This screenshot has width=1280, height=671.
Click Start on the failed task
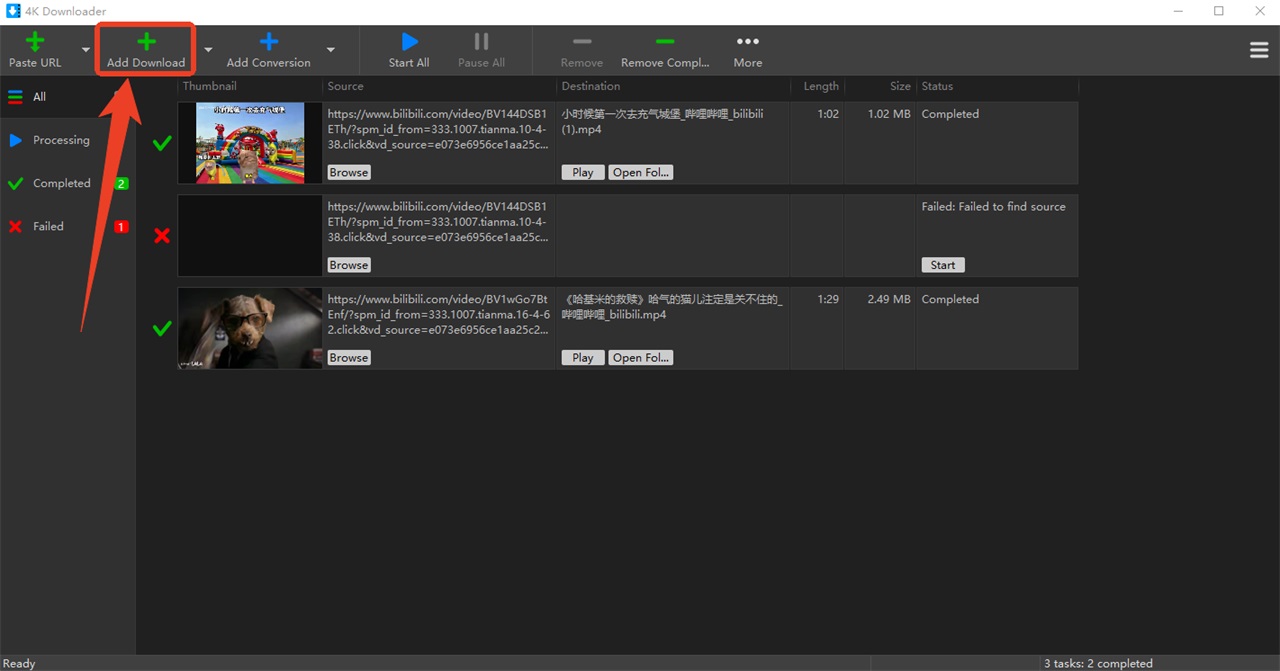(943, 265)
